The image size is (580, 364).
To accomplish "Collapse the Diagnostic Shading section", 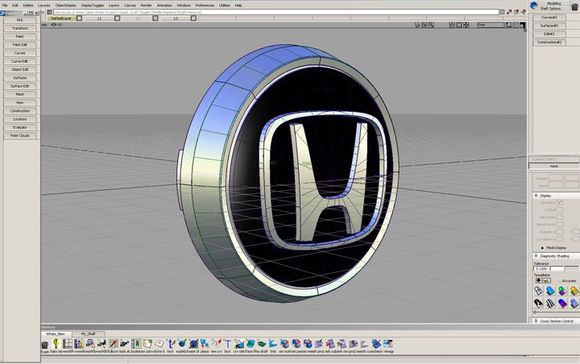I will 536,256.
